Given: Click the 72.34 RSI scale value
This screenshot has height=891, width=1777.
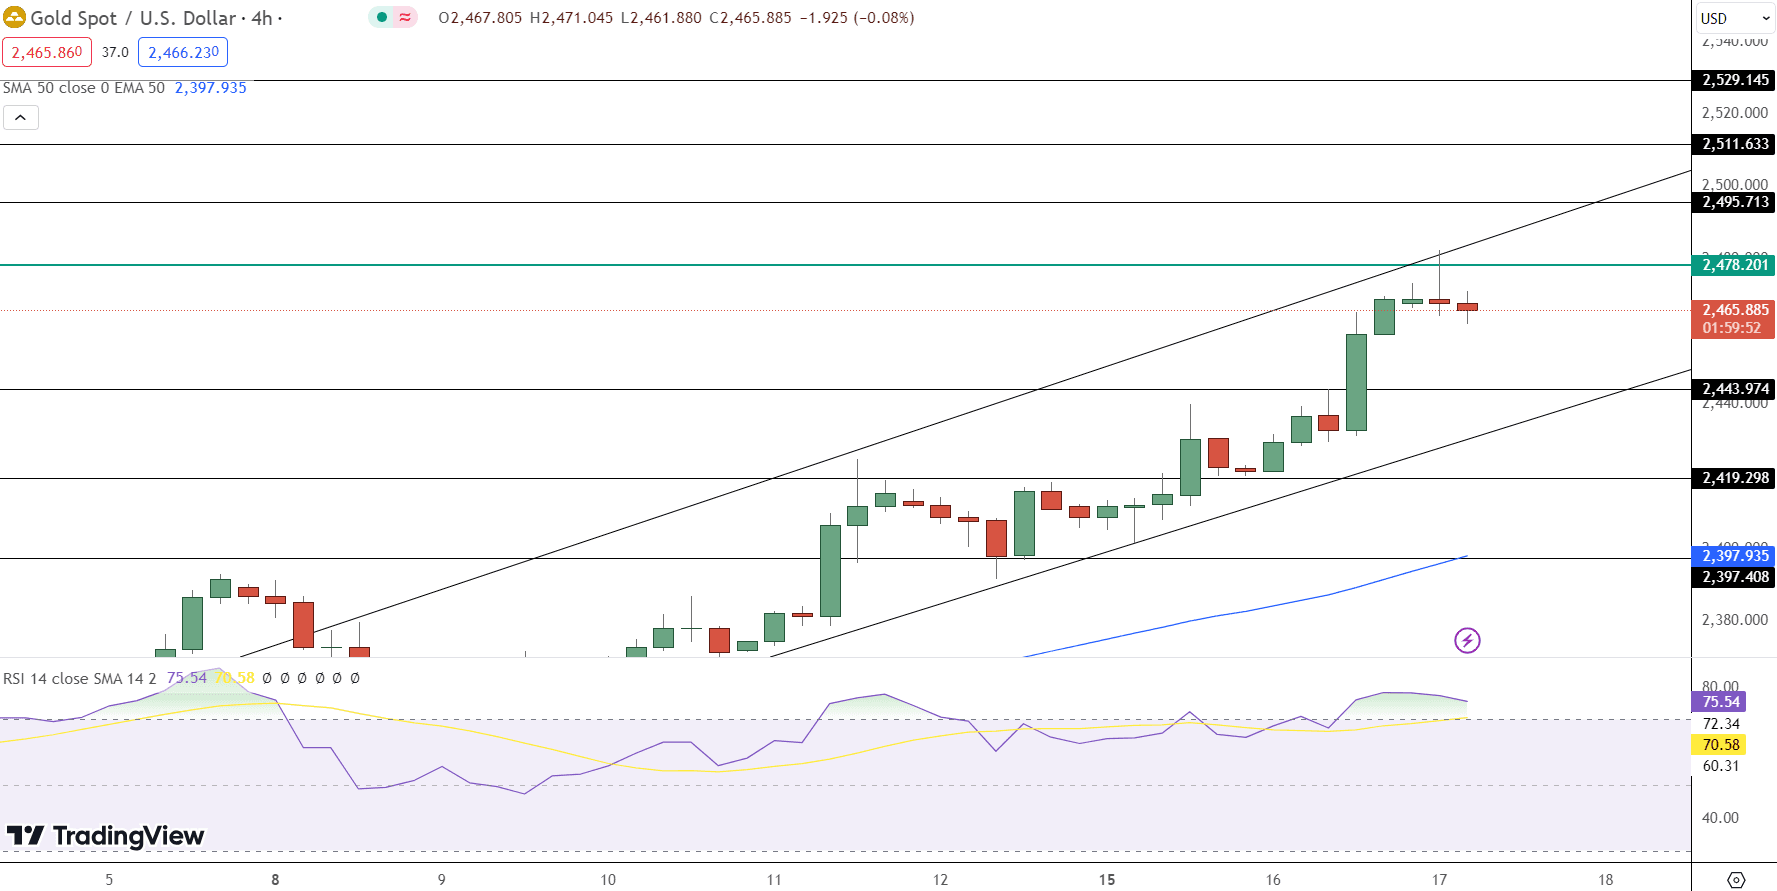Looking at the screenshot, I should (x=1721, y=724).
